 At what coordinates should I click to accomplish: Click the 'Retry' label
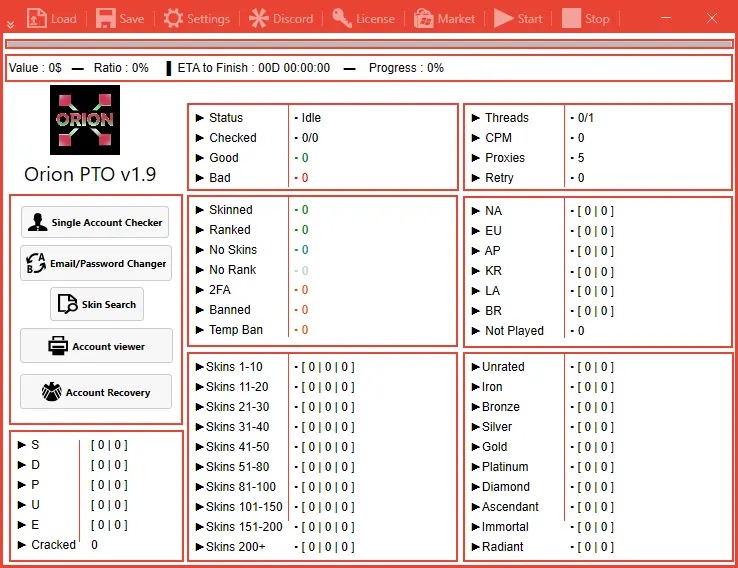point(499,178)
